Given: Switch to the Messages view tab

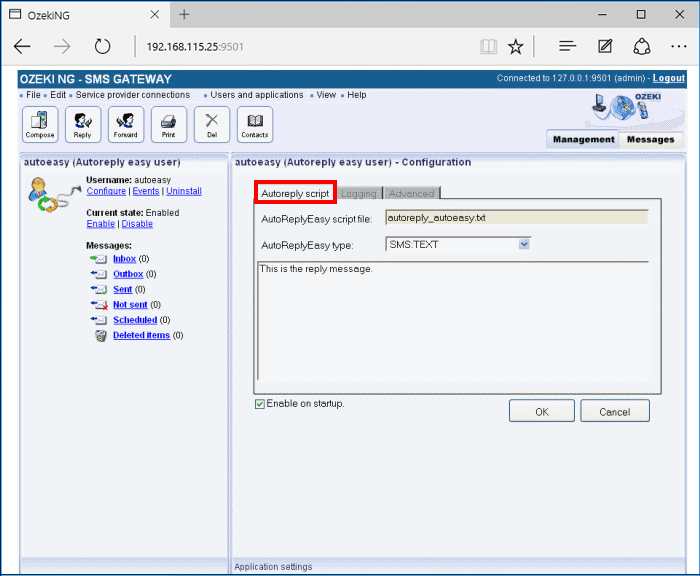Looking at the screenshot, I should [650, 139].
